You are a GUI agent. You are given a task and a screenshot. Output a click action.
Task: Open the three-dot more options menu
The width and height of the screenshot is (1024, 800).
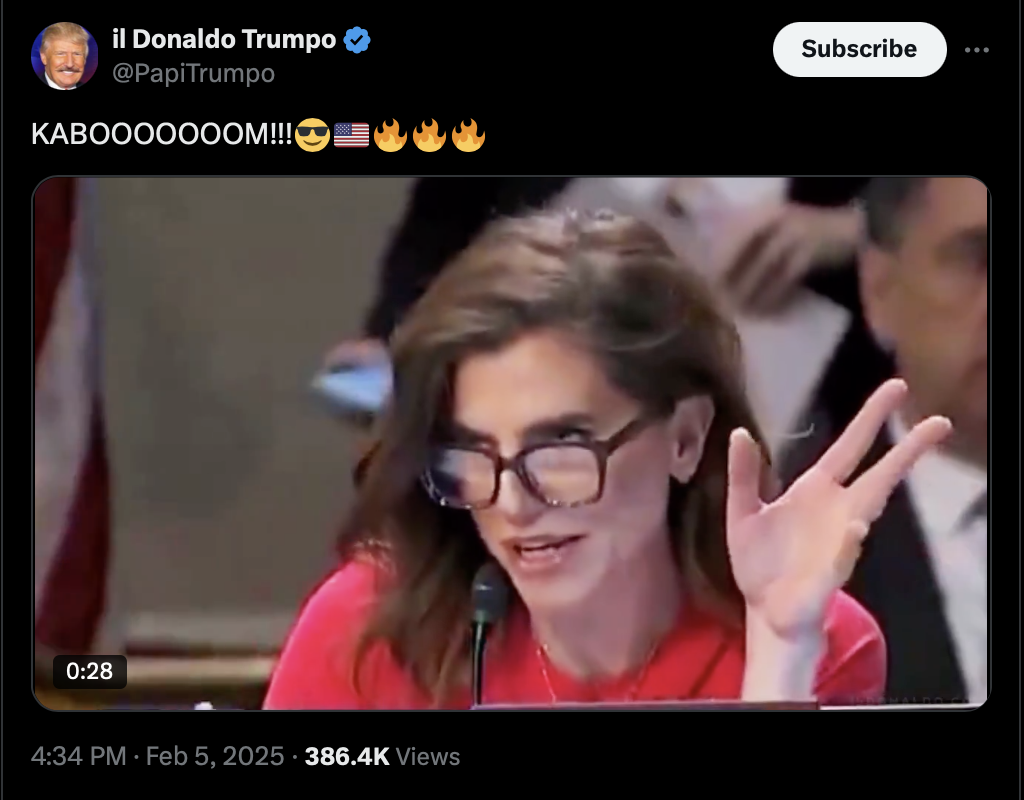976,50
